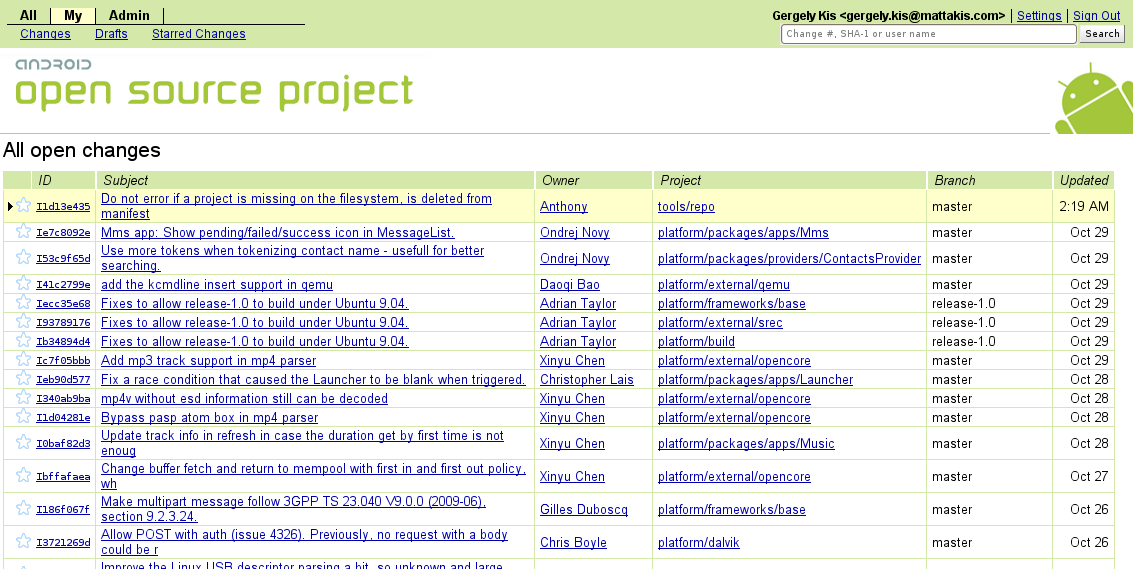1133x569 pixels.
Task: Open platform/dalvik project link
Action: click(x=698, y=543)
